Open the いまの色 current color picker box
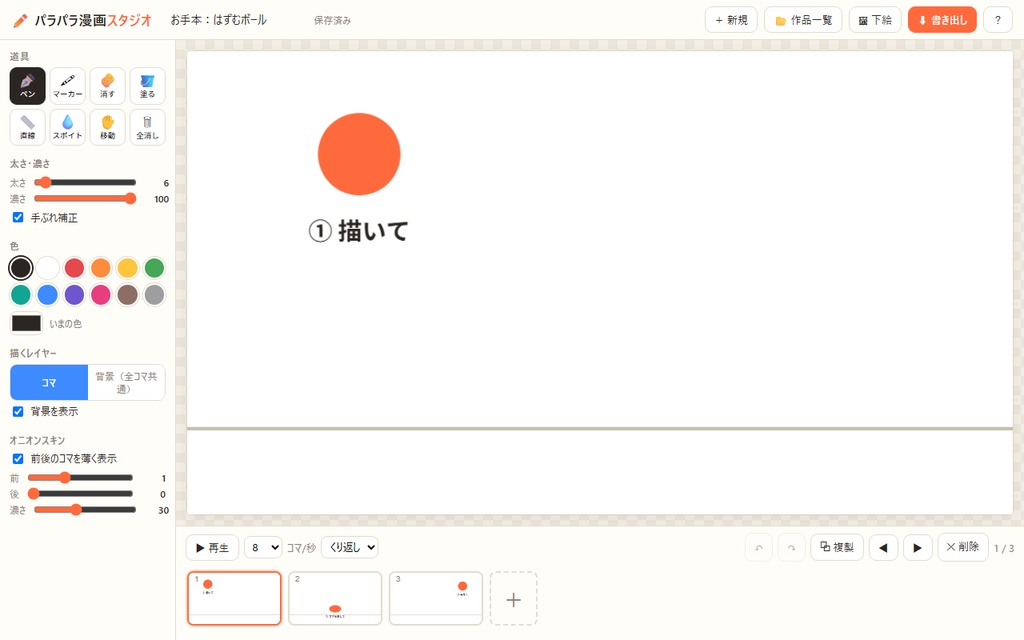This screenshot has width=1024, height=640. coord(26,323)
